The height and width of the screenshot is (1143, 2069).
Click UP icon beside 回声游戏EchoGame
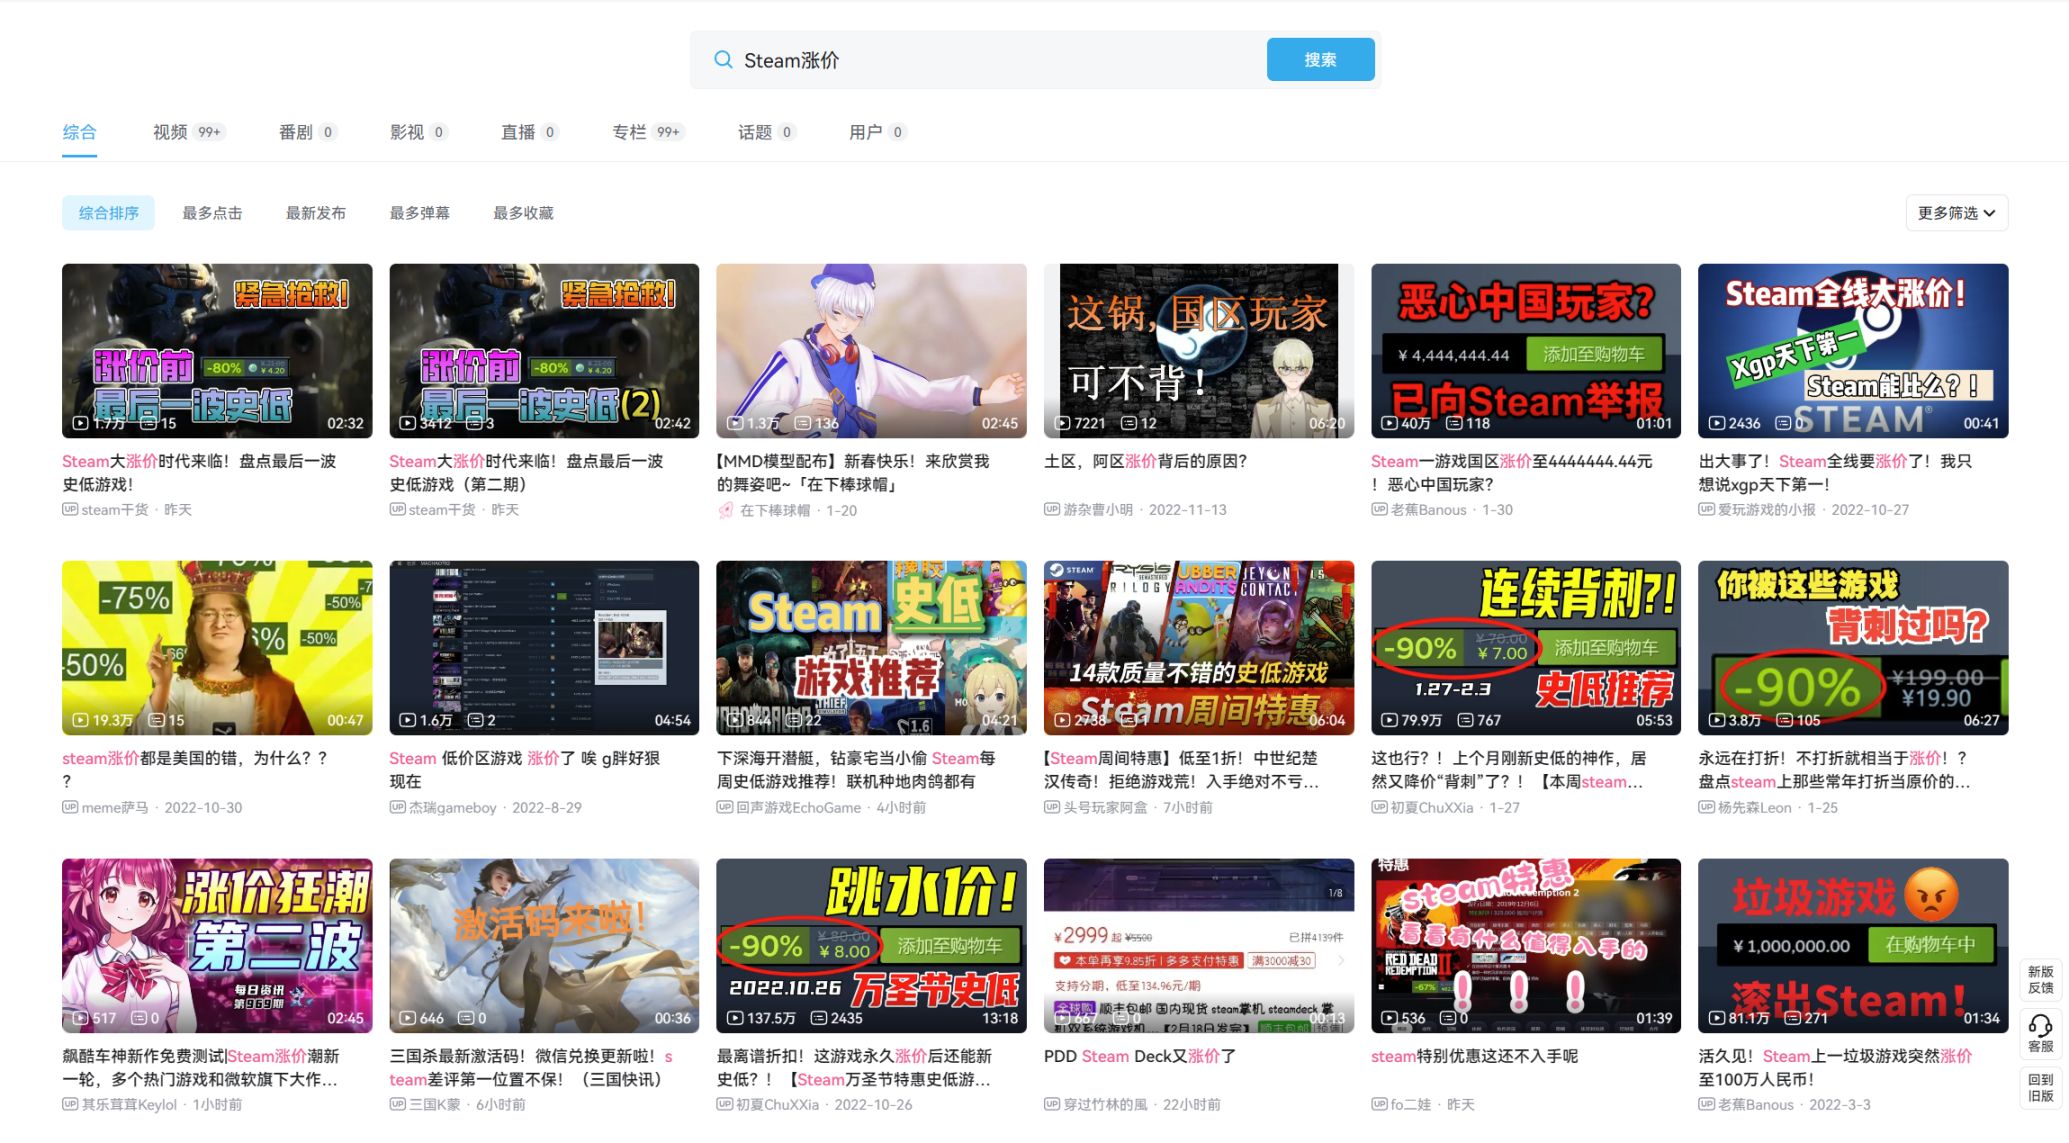(724, 808)
